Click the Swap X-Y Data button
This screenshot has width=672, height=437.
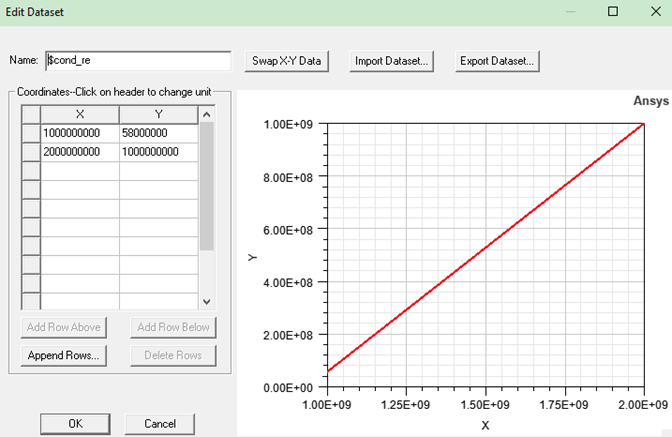[x=286, y=61]
